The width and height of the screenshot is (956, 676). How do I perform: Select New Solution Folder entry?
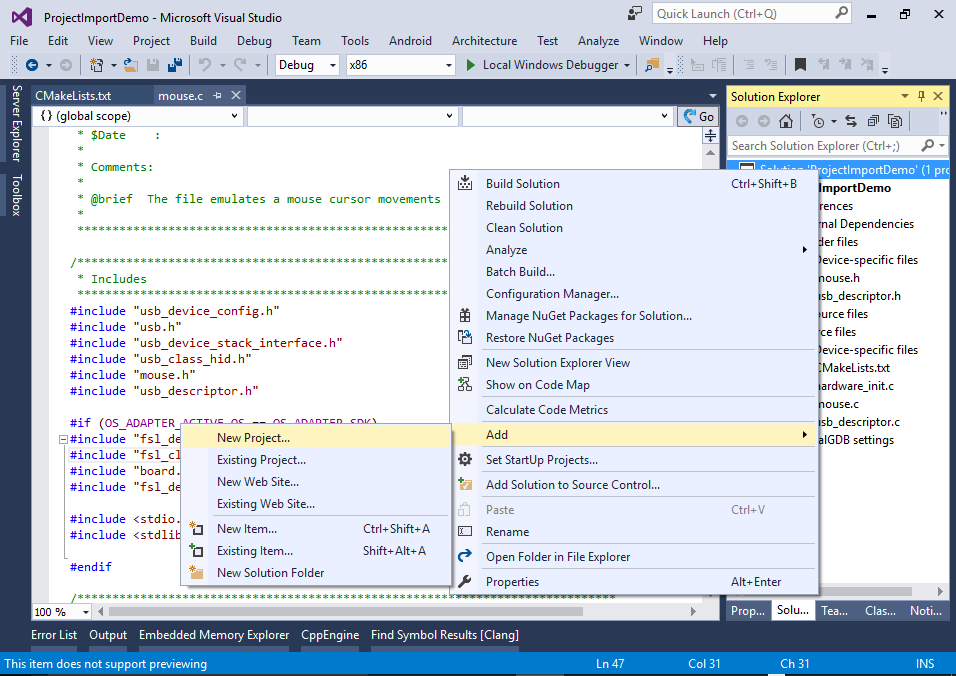pyautogui.click(x=316, y=572)
